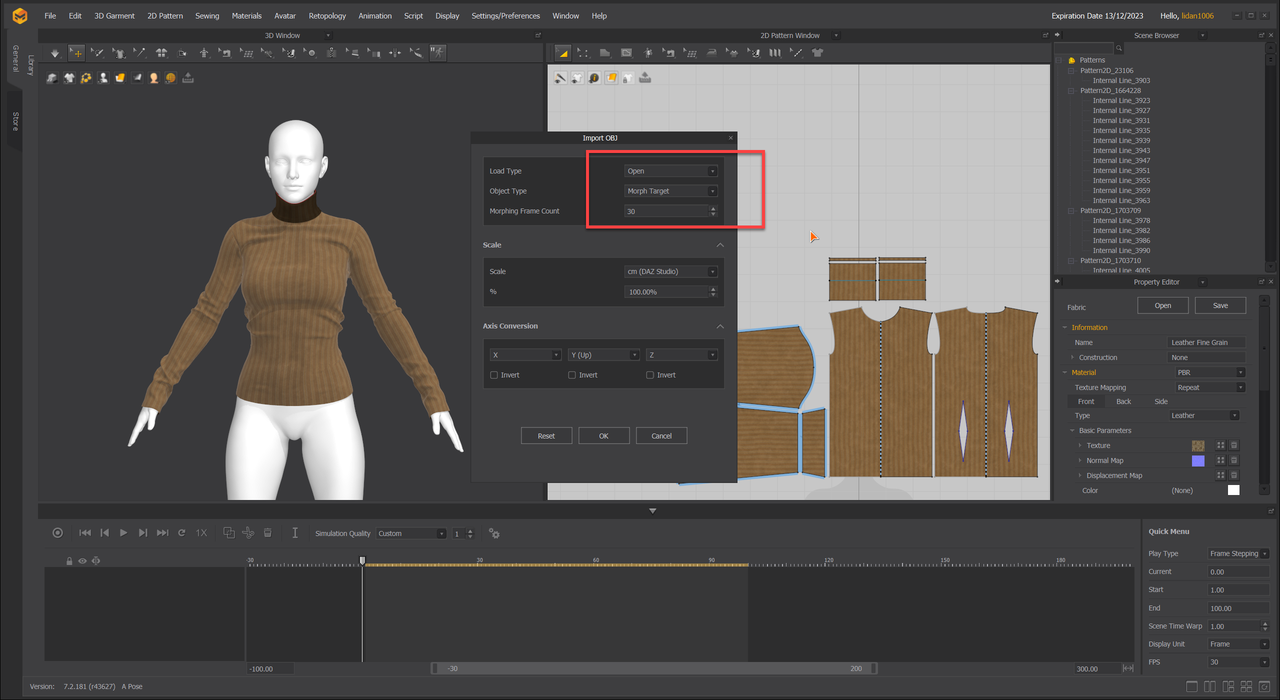Collapse the Axis Conversion section
The width and height of the screenshot is (1280, 700).
click(x=720, y=326)
